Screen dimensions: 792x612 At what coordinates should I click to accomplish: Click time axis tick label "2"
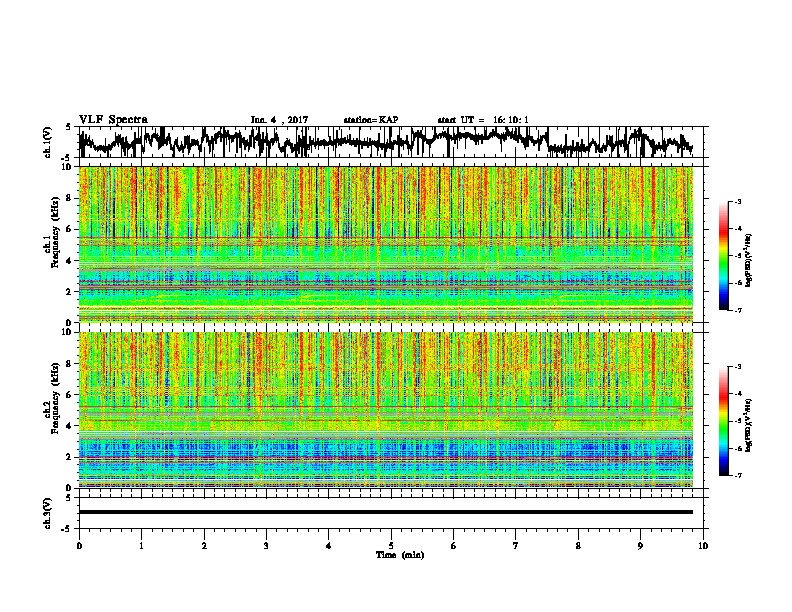(204, 546)
